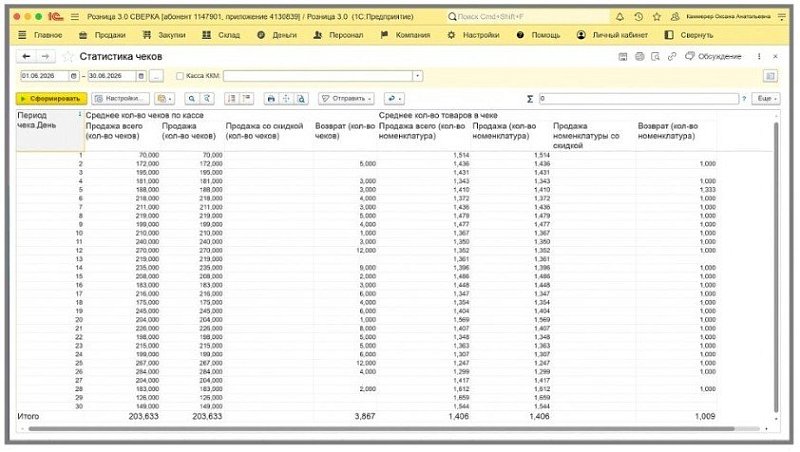Open the Персонал menu
800x452 pixels.
[338, 35]
